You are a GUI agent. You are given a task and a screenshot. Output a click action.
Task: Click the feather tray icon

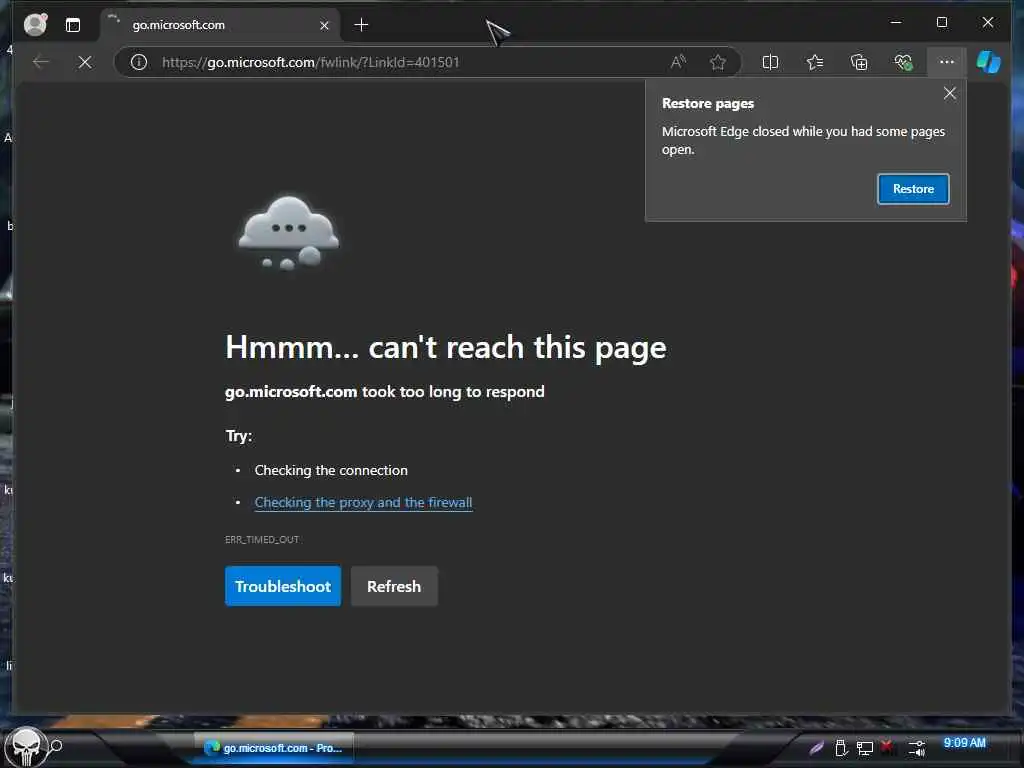(816, 747)
